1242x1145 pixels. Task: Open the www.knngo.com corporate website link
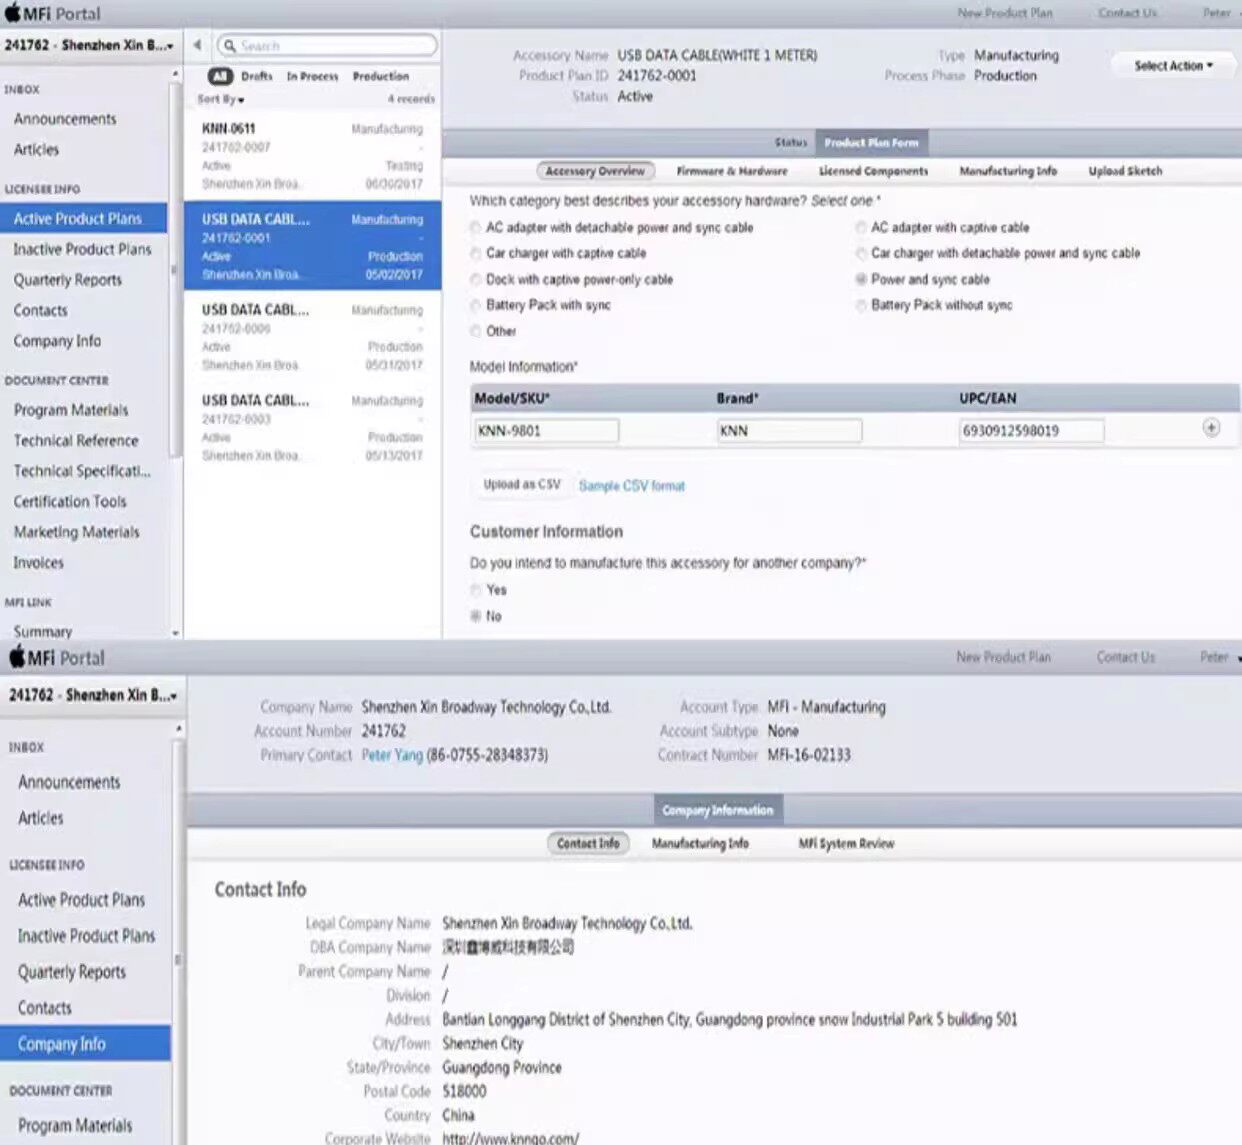[x=510, y=1138]
